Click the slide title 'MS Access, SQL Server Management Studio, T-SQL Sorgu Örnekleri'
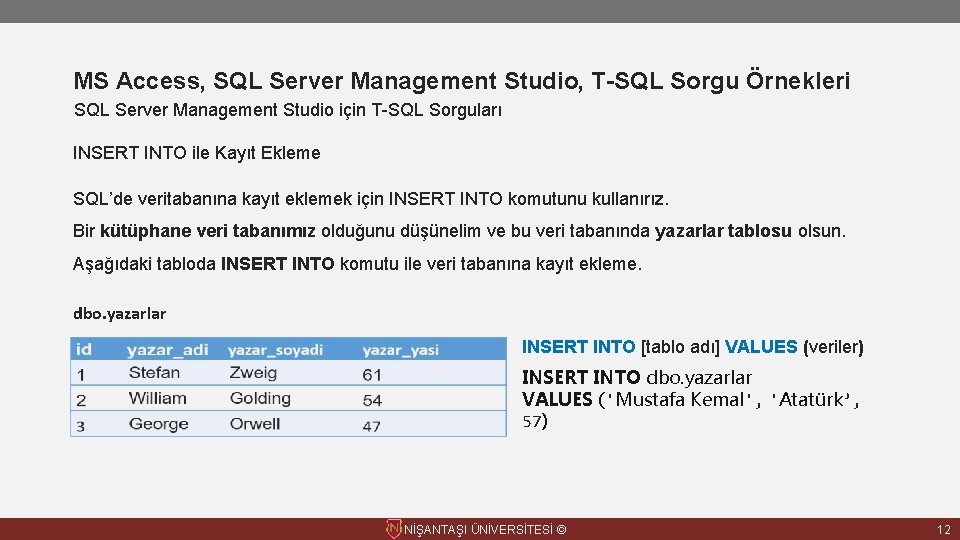This screenshot has height=540, width=960. click(462, 81)
